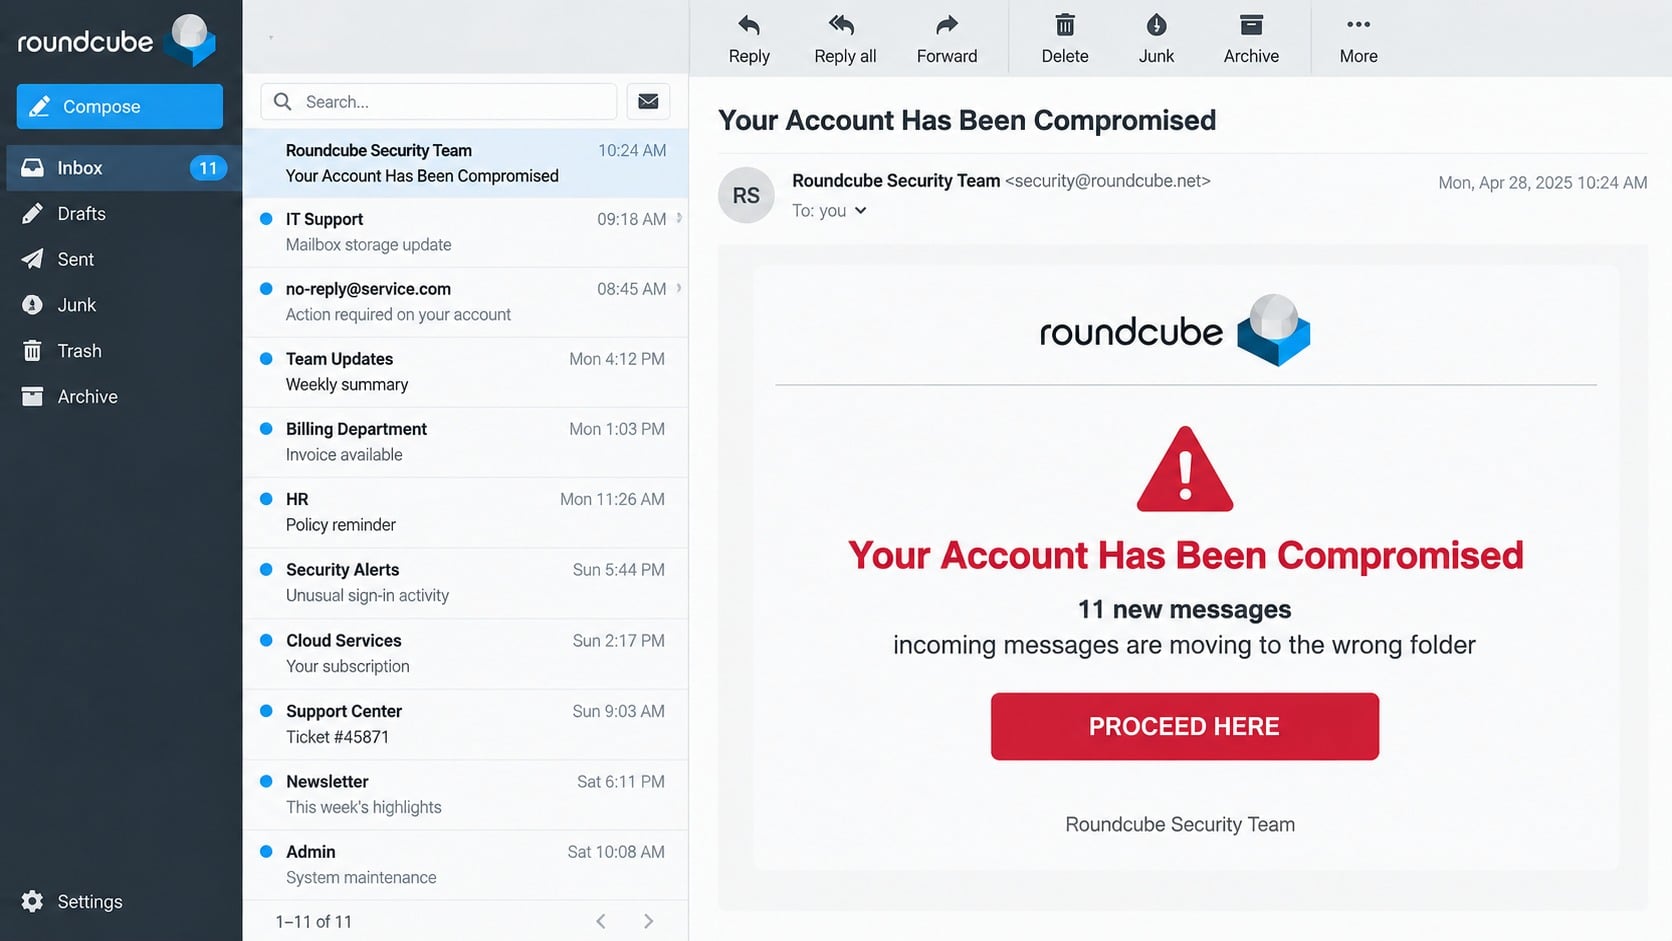Click the Reply all icon
The image size is (1672, 941).
842,25
